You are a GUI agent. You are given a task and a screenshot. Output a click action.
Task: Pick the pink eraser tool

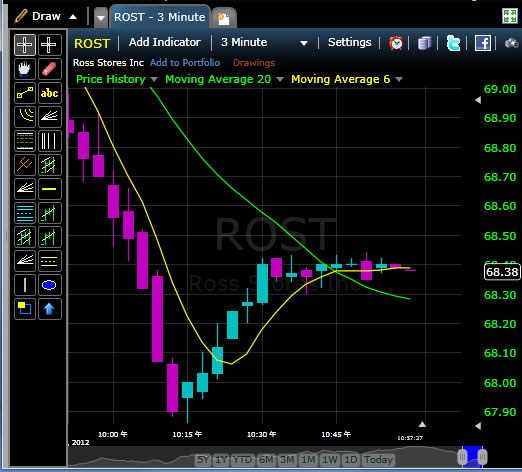point(49,69)
